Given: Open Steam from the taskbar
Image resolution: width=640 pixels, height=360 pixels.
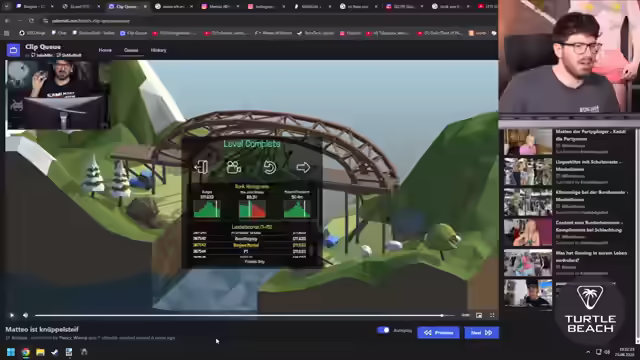Looking at the screenshot, I should (x=55, y=352).
